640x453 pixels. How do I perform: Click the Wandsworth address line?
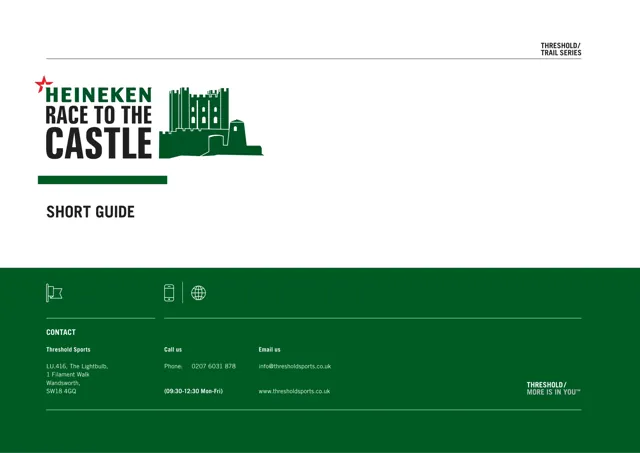(x=63, y=383)
